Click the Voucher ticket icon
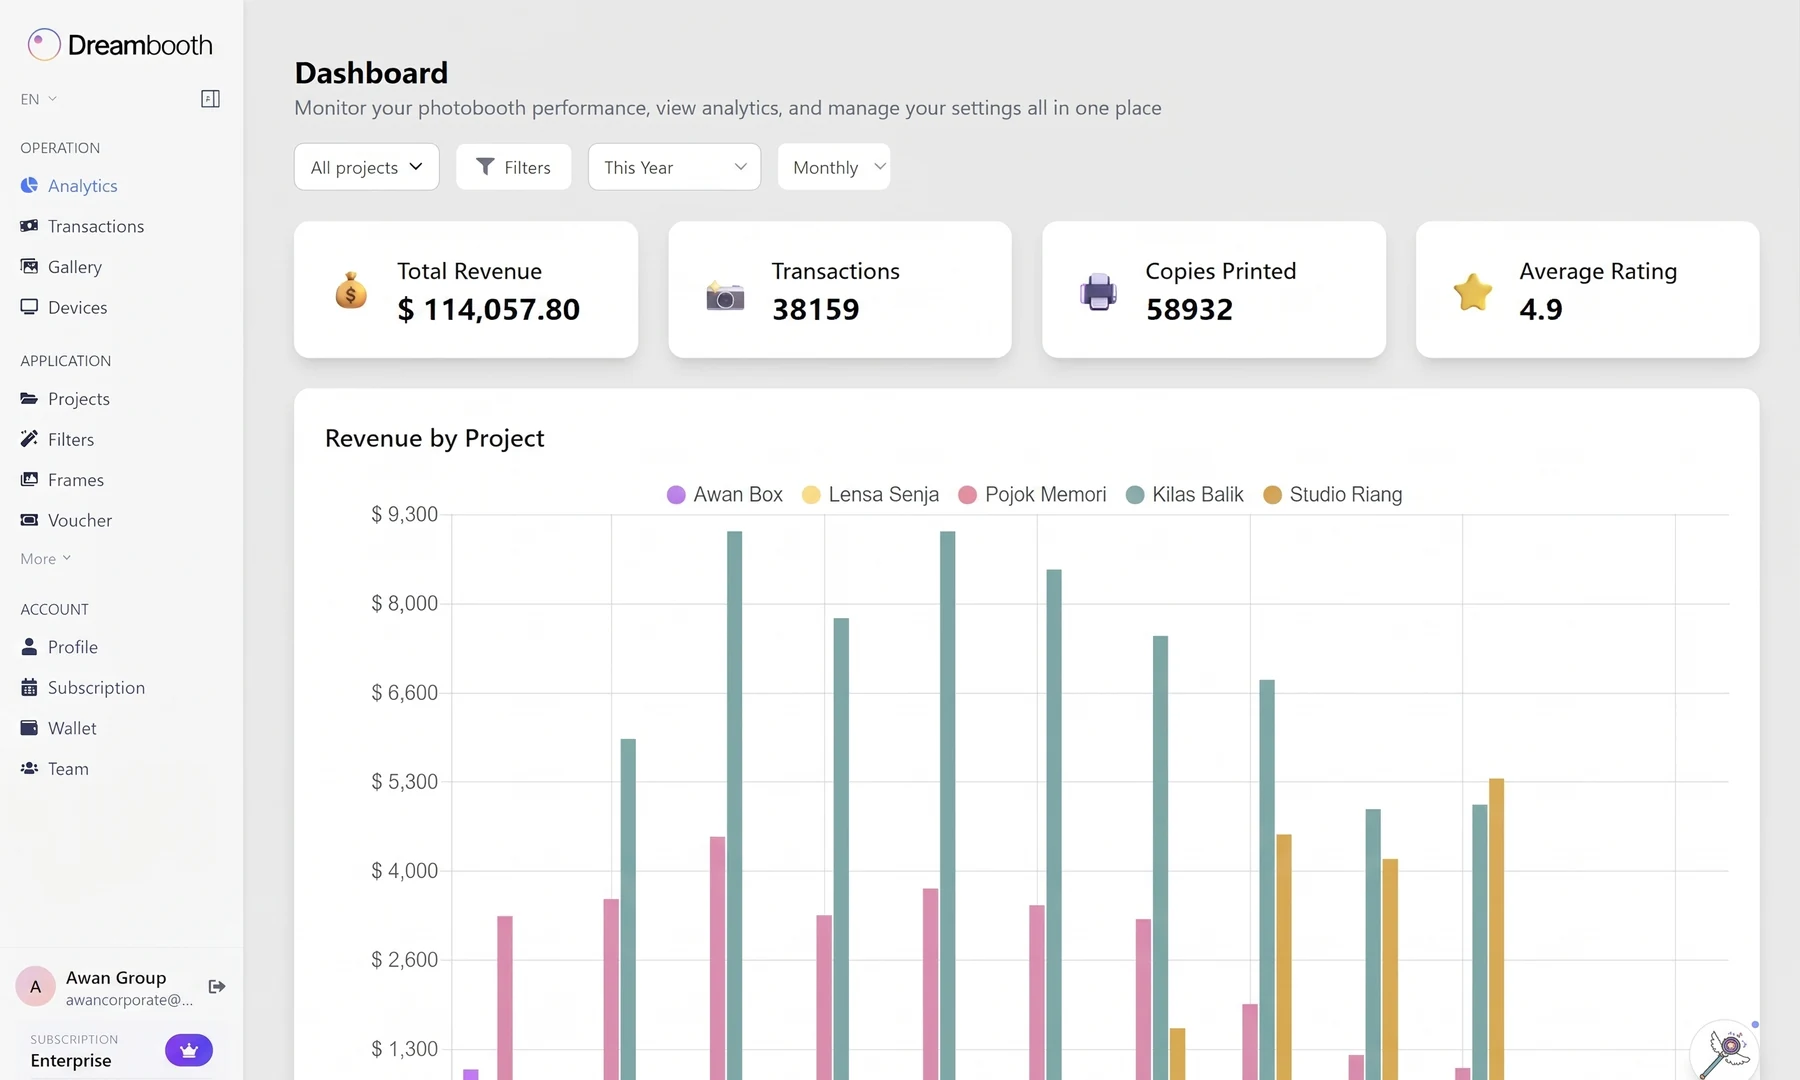This screenshot has width=1800, height=1080. click(x=29, y=520)
